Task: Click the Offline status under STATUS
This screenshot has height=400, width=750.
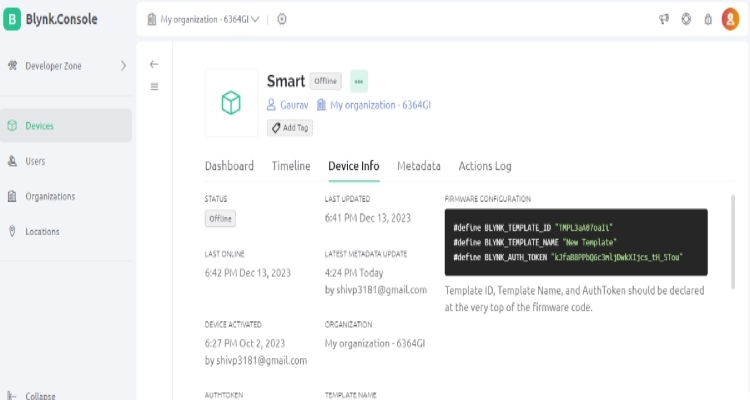Action: [220, 219]
